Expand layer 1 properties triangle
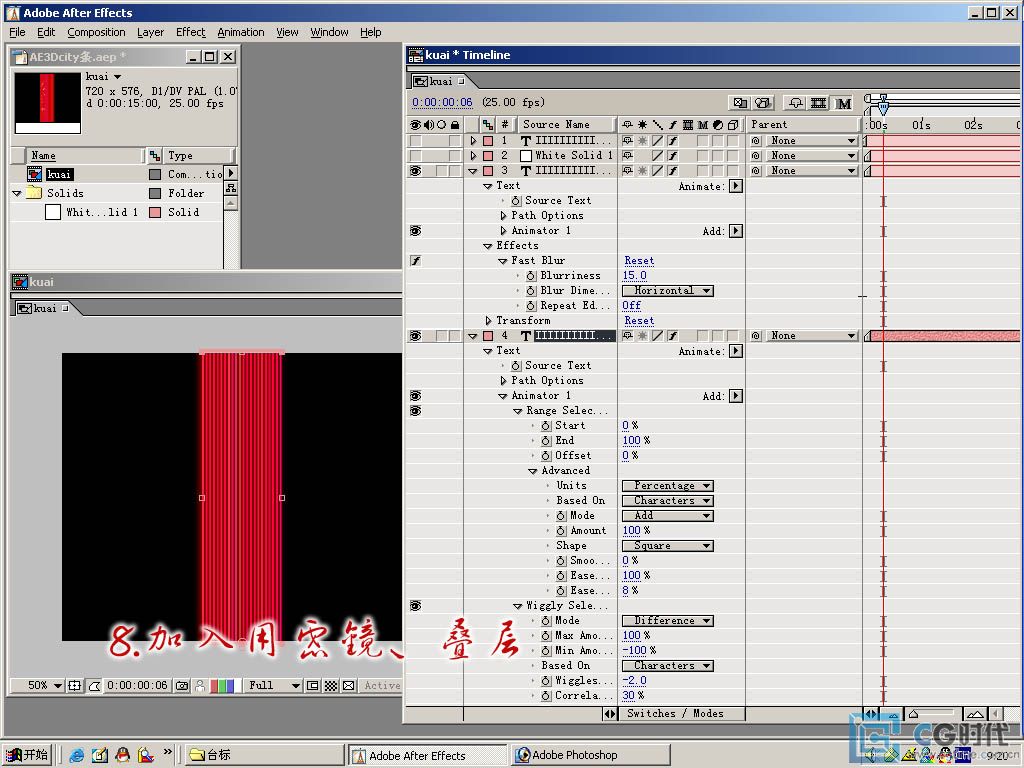The width and height of the screenshot is (1024, 768). pyautogui.click(x=473, y=140)
